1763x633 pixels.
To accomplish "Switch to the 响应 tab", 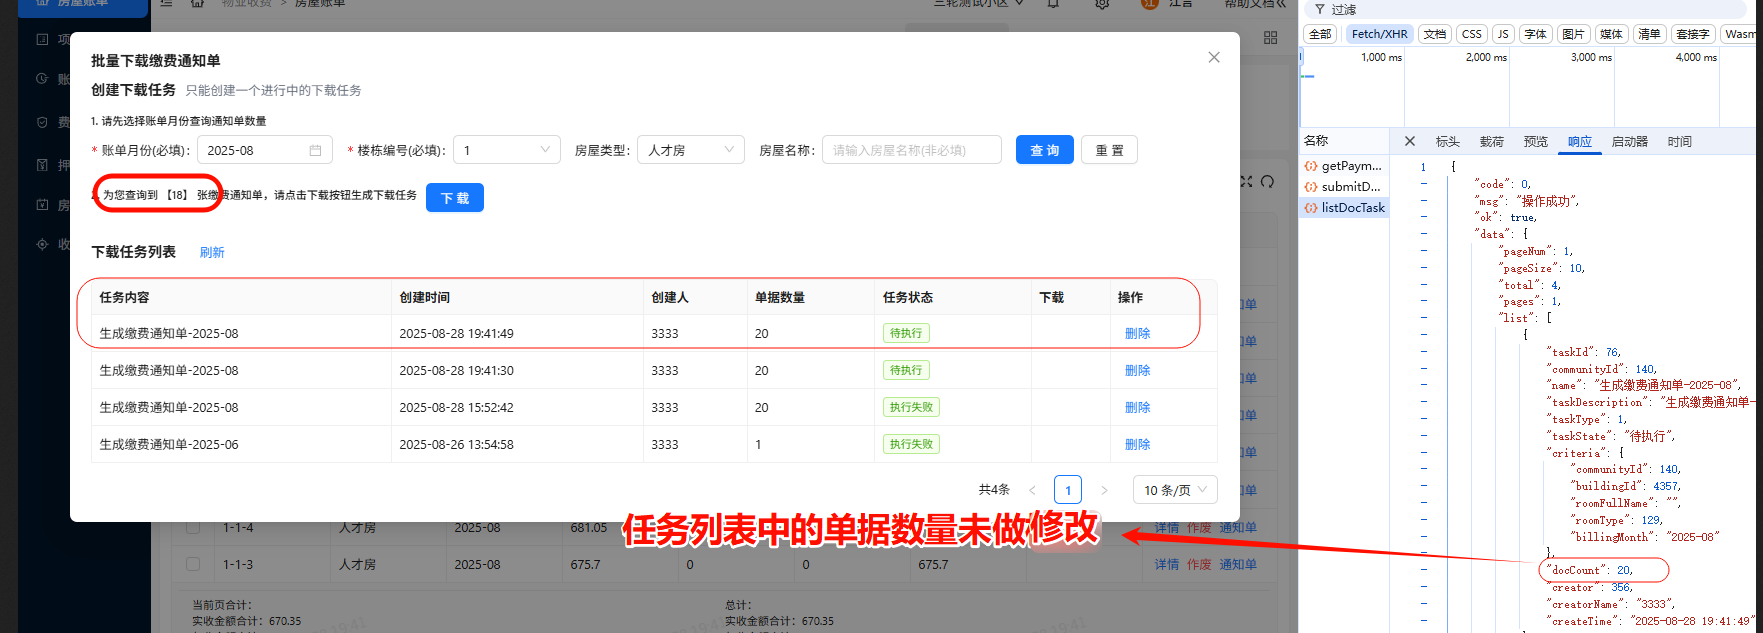I will [x=1579, y=142].
